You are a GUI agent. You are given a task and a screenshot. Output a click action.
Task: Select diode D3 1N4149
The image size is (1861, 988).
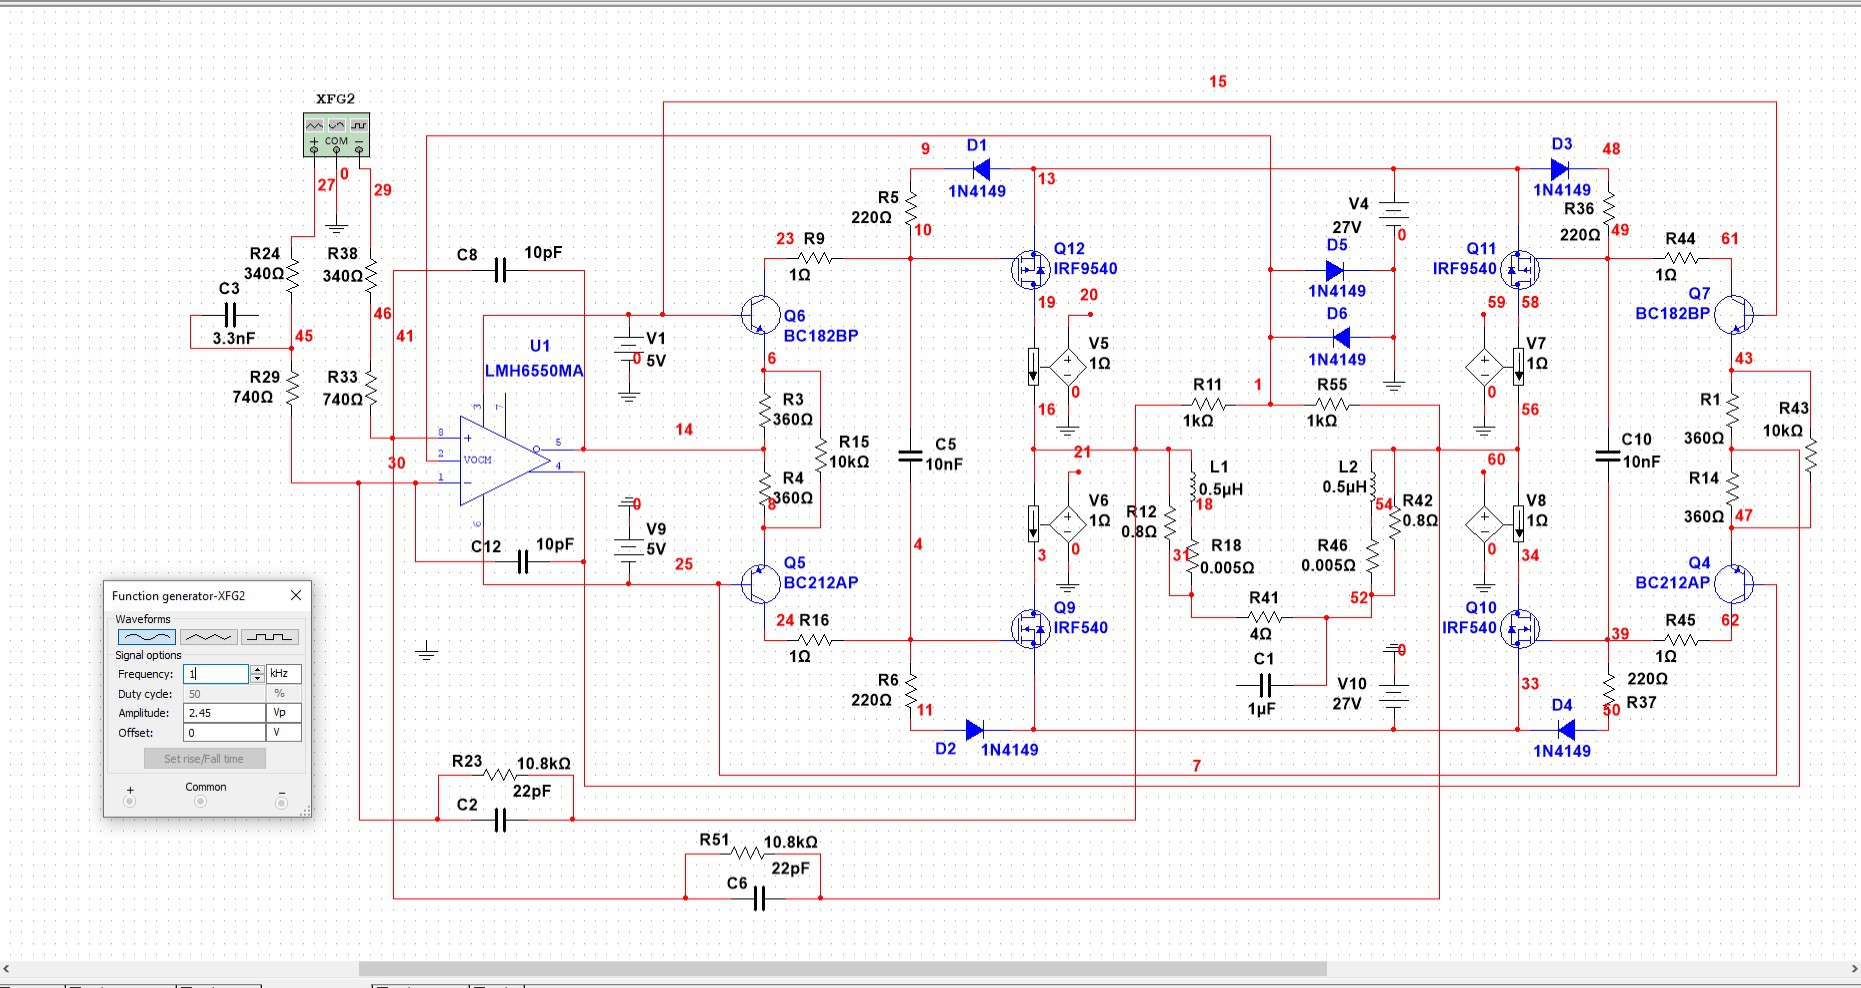(x=1560, y=169)
